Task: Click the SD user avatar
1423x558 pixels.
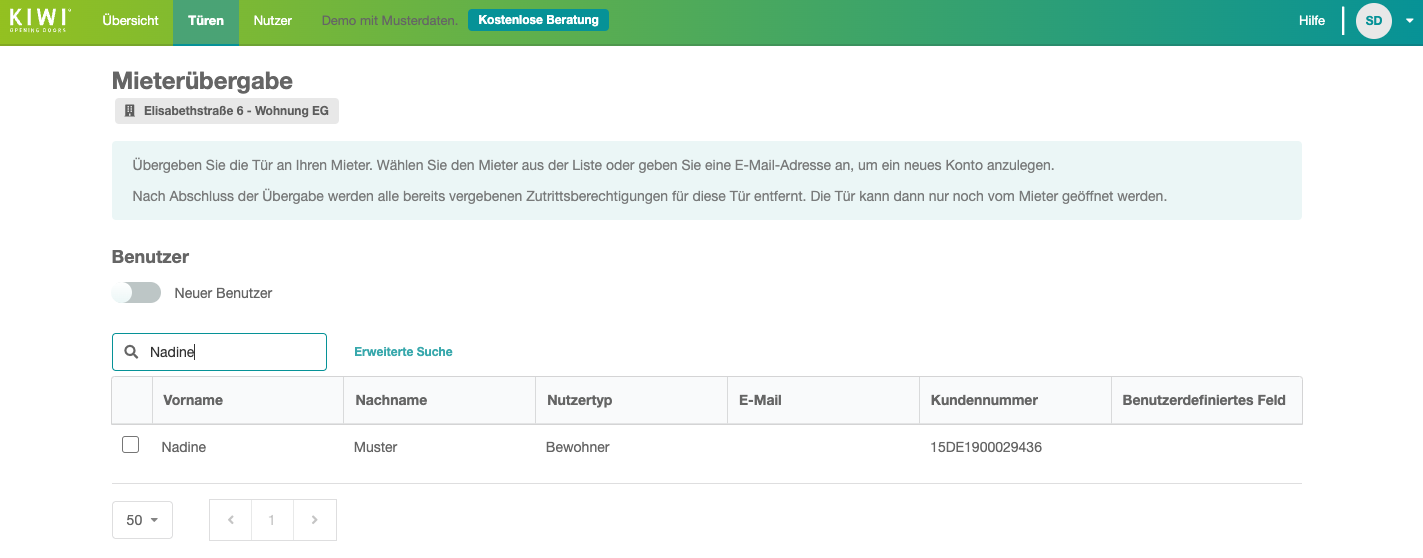Action: click(1373, 21)
